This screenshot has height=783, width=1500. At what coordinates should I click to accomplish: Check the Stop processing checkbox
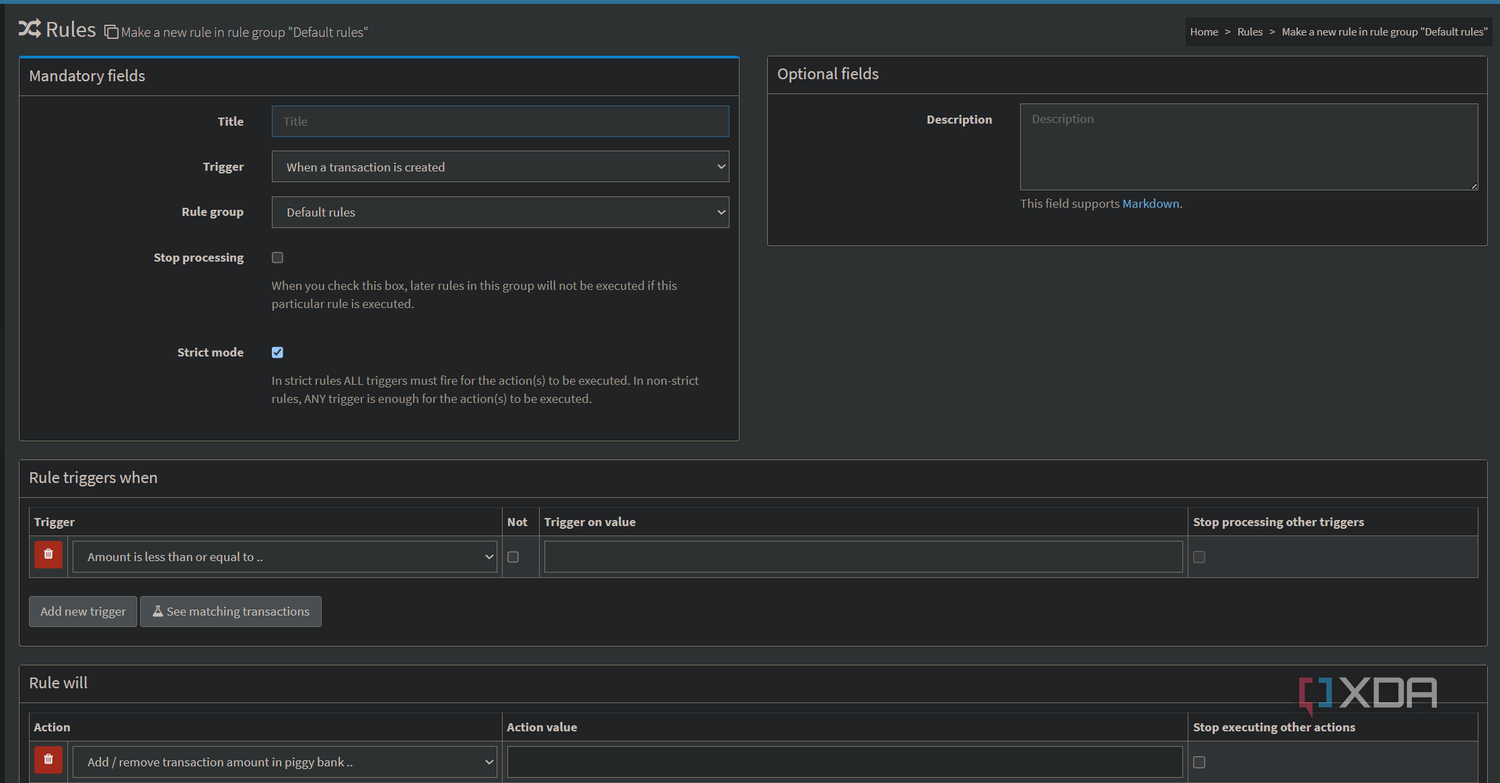(277, 258)
